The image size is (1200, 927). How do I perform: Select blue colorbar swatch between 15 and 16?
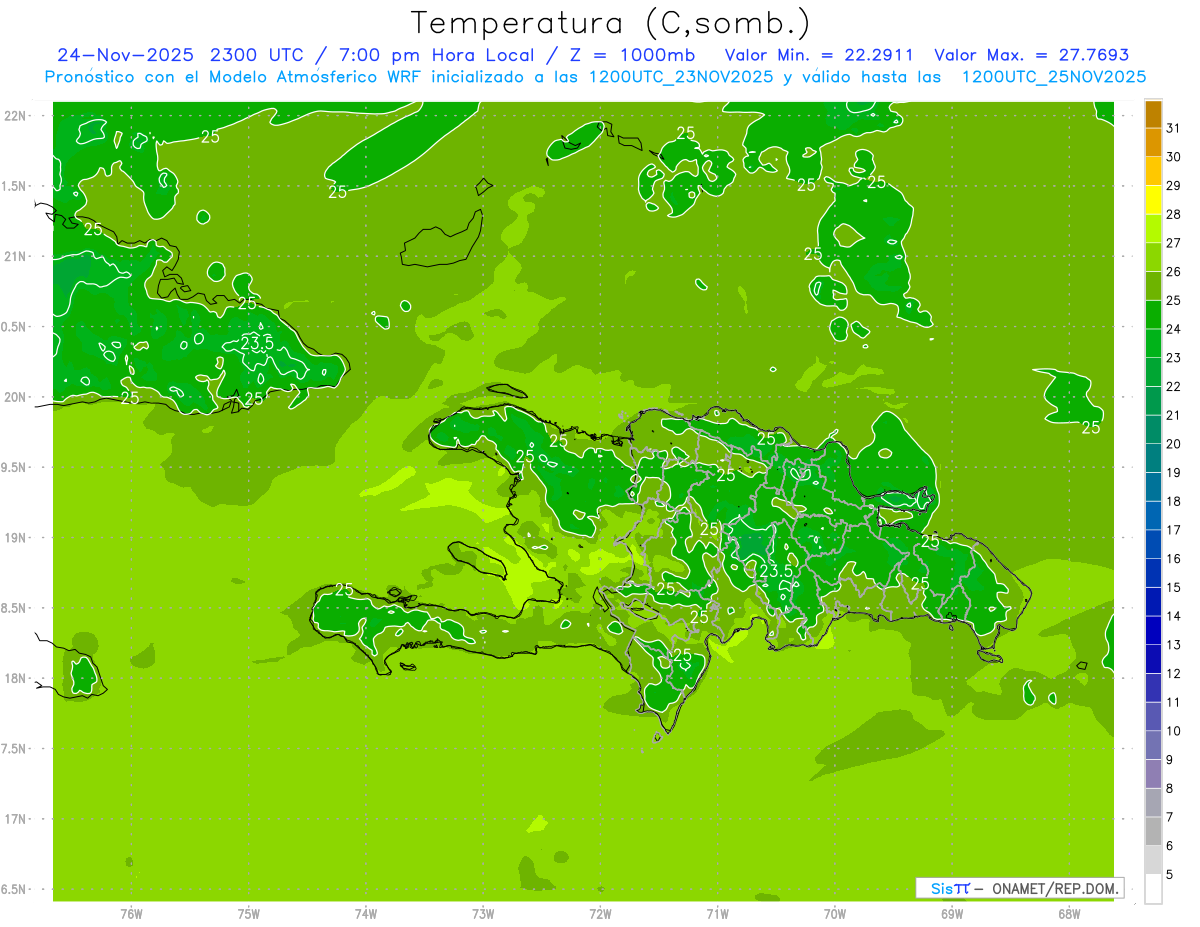pos(1153,574)
